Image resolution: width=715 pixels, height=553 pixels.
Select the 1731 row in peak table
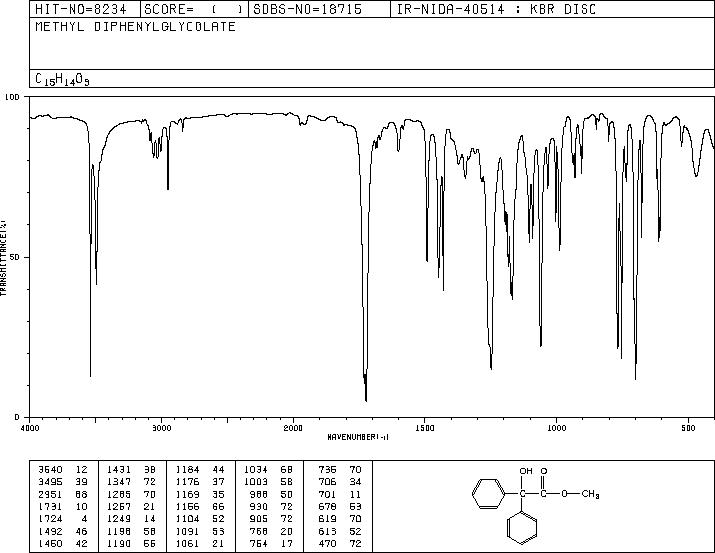[x=63, y=506]
